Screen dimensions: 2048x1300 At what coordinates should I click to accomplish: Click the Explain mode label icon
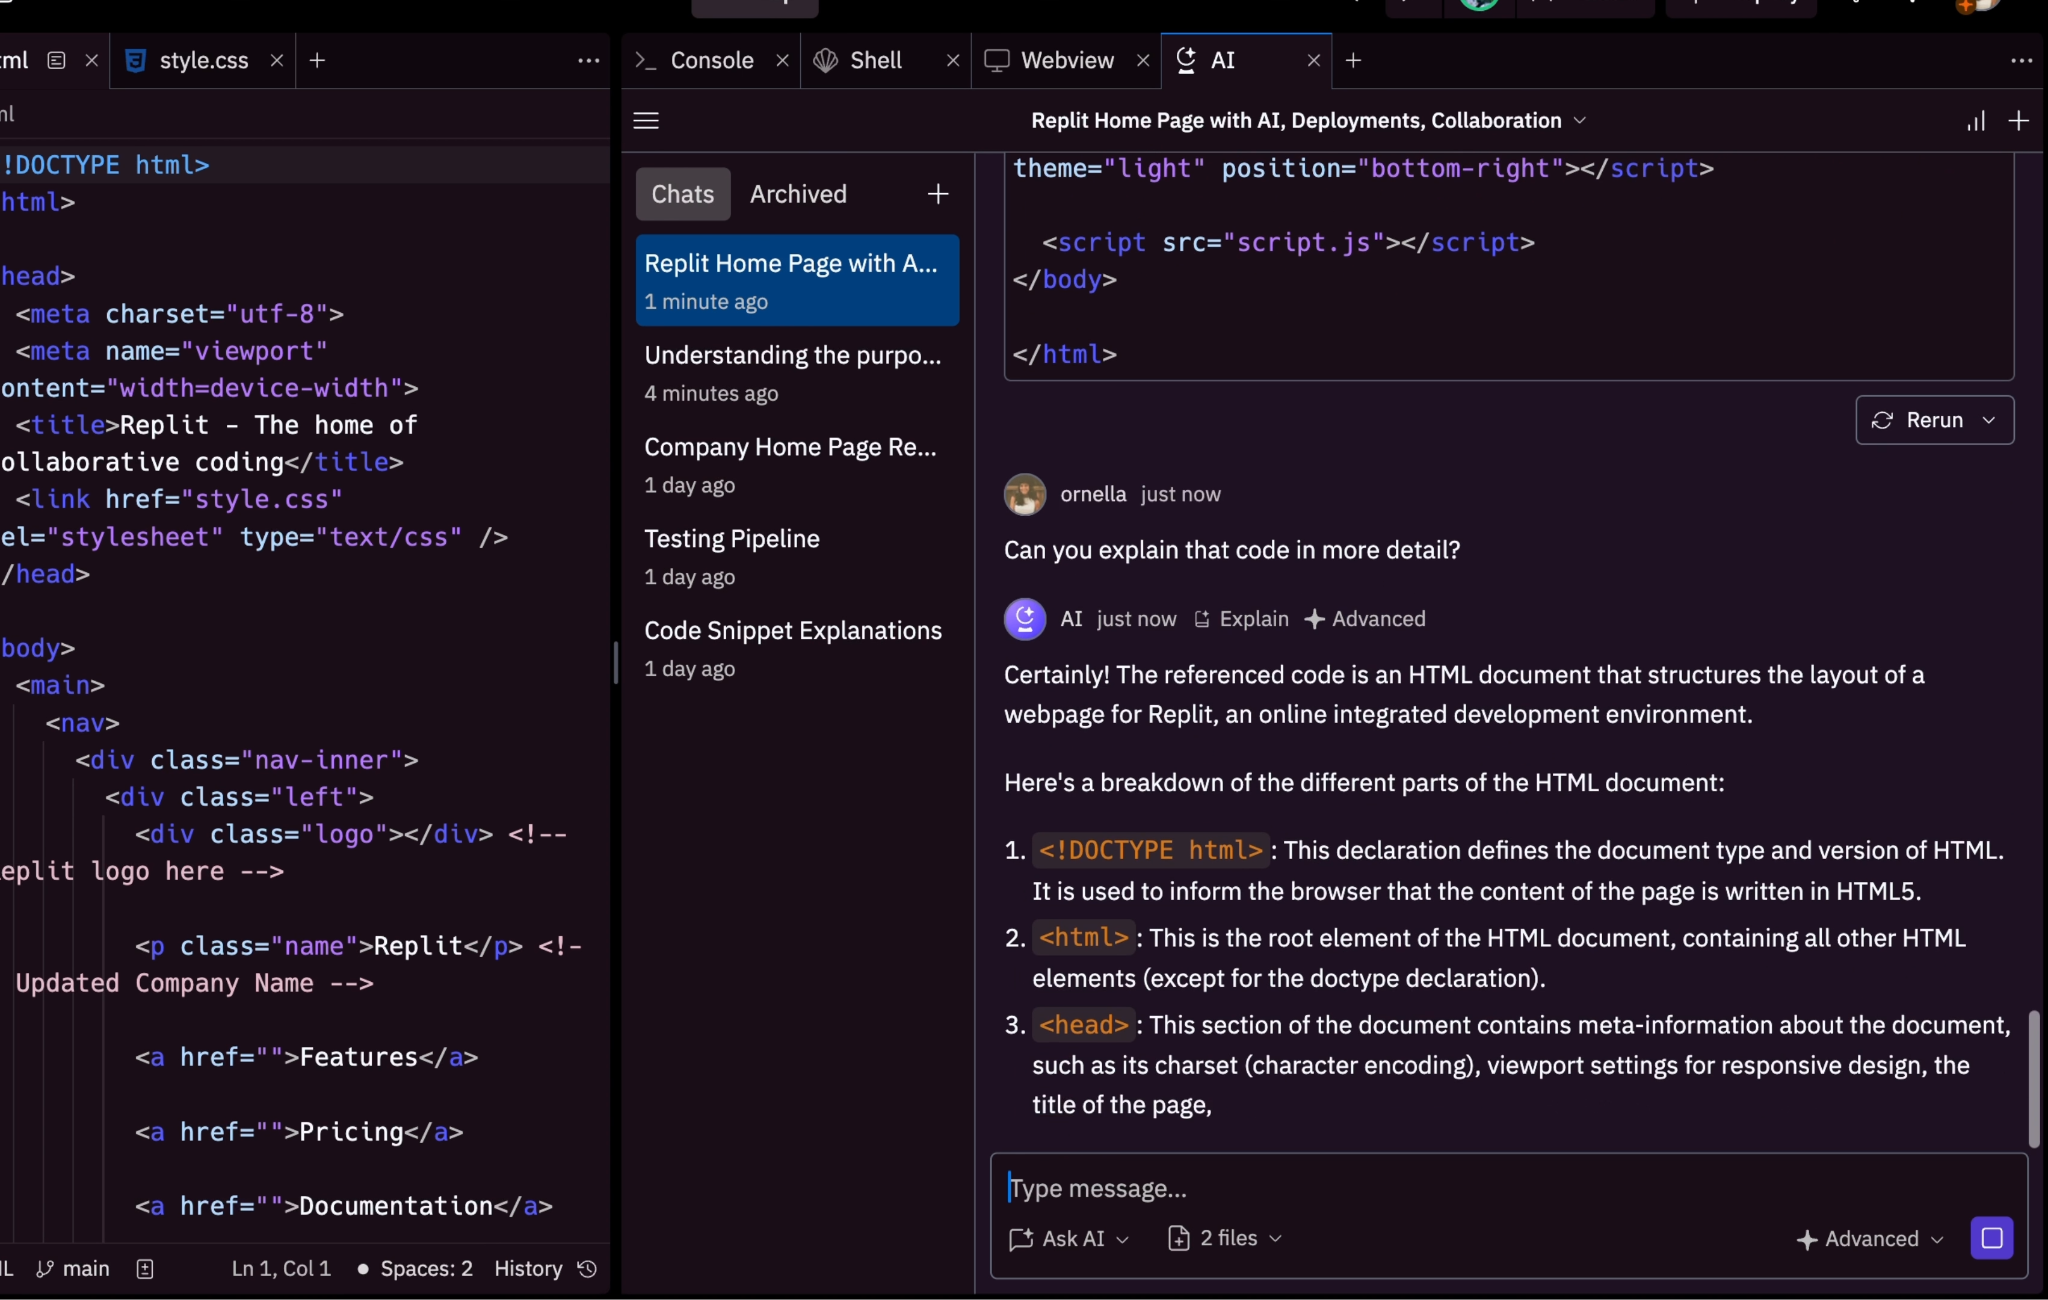pyautogui.click(x=1202, y=619)
